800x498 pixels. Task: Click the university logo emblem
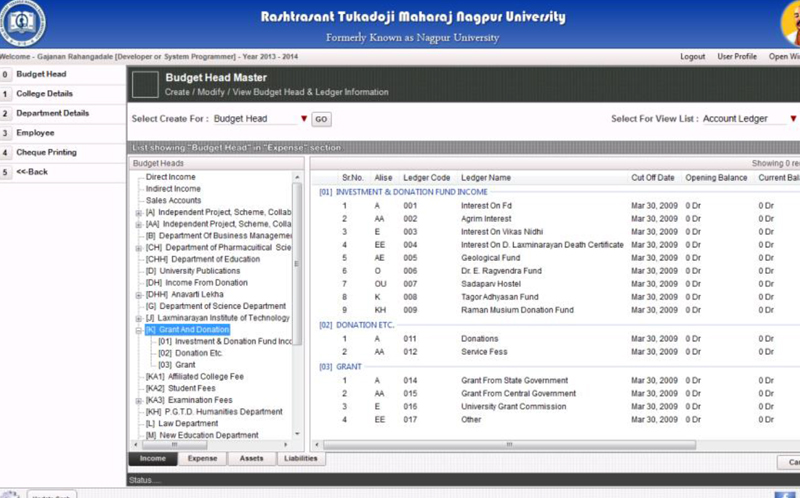[22, 23]
